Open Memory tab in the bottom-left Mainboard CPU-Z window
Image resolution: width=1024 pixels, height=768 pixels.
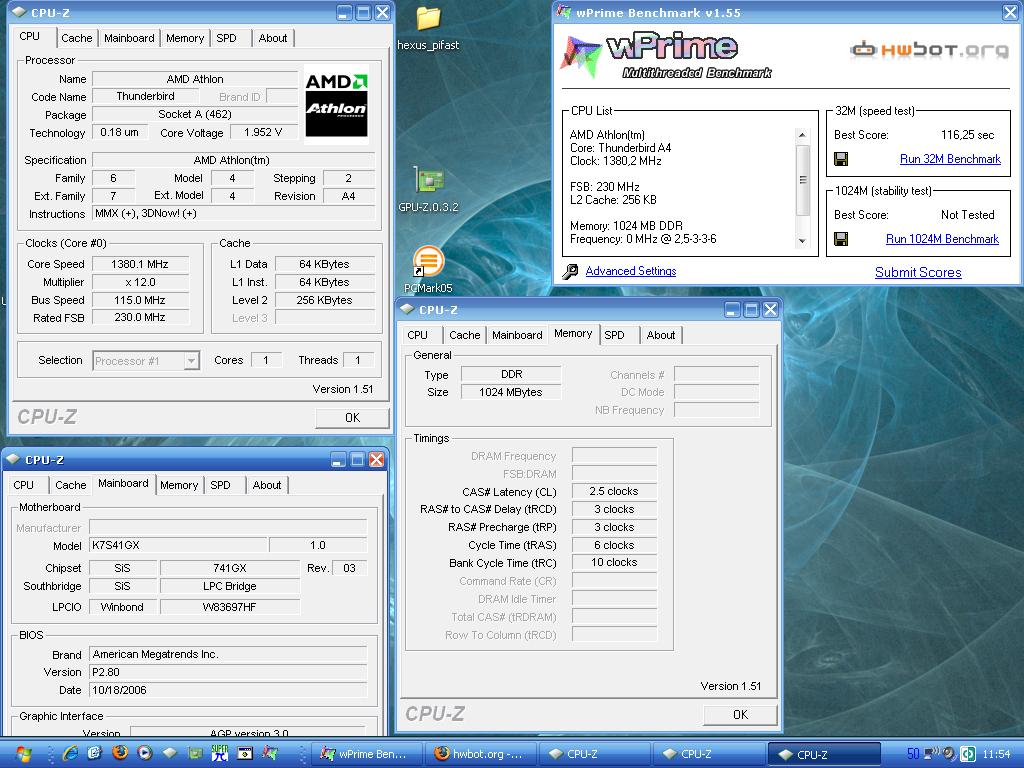point(179,485)
